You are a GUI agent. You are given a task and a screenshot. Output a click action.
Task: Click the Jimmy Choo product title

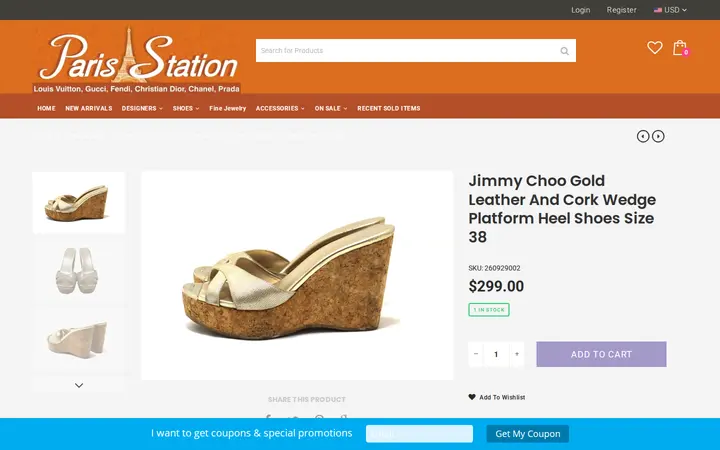[562, 208]
